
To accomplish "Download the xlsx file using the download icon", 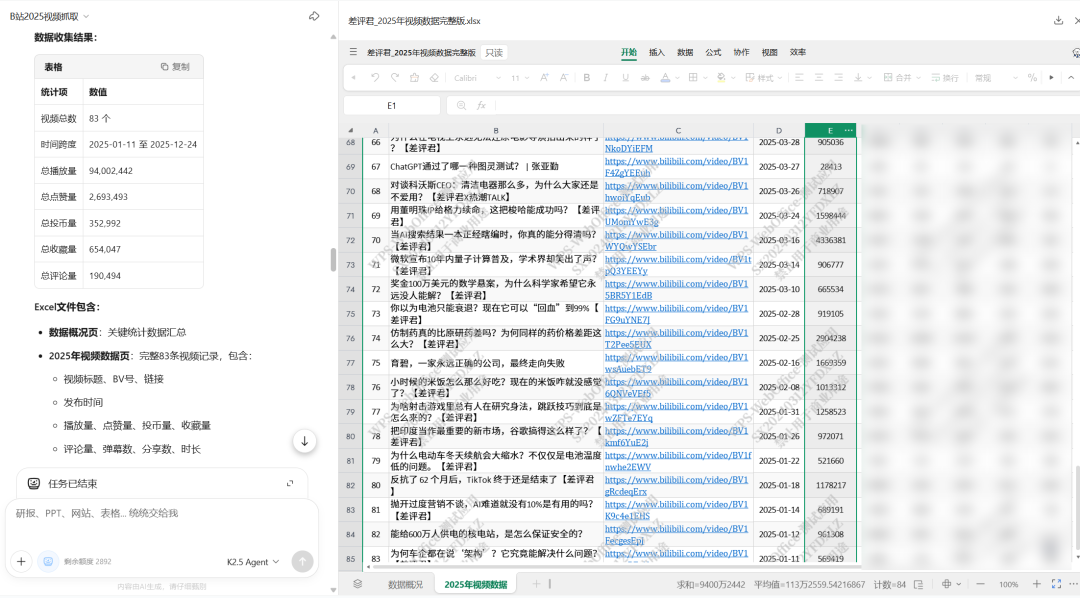I will [x=1059, y=21].
